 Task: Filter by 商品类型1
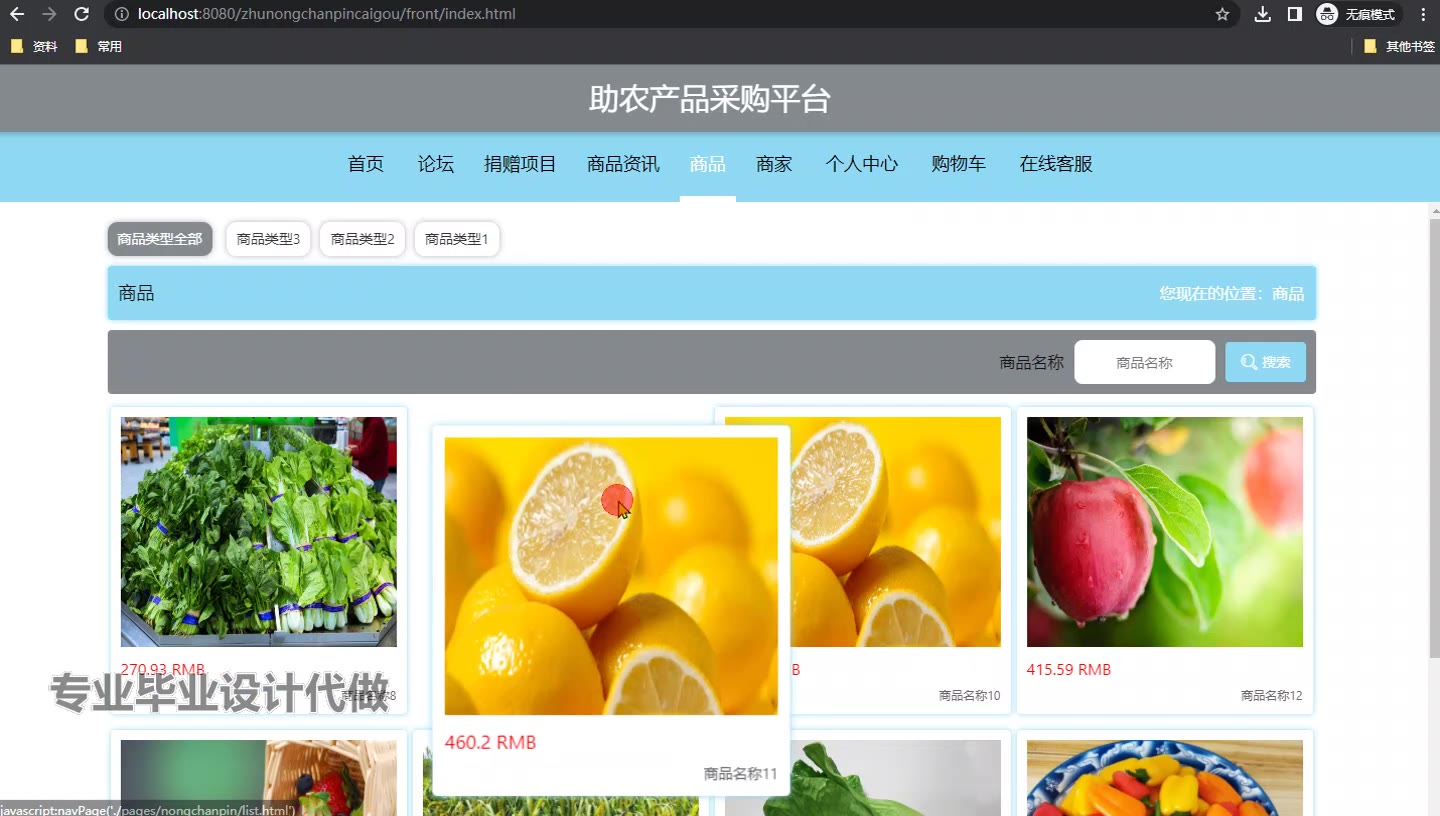point(456,239)
